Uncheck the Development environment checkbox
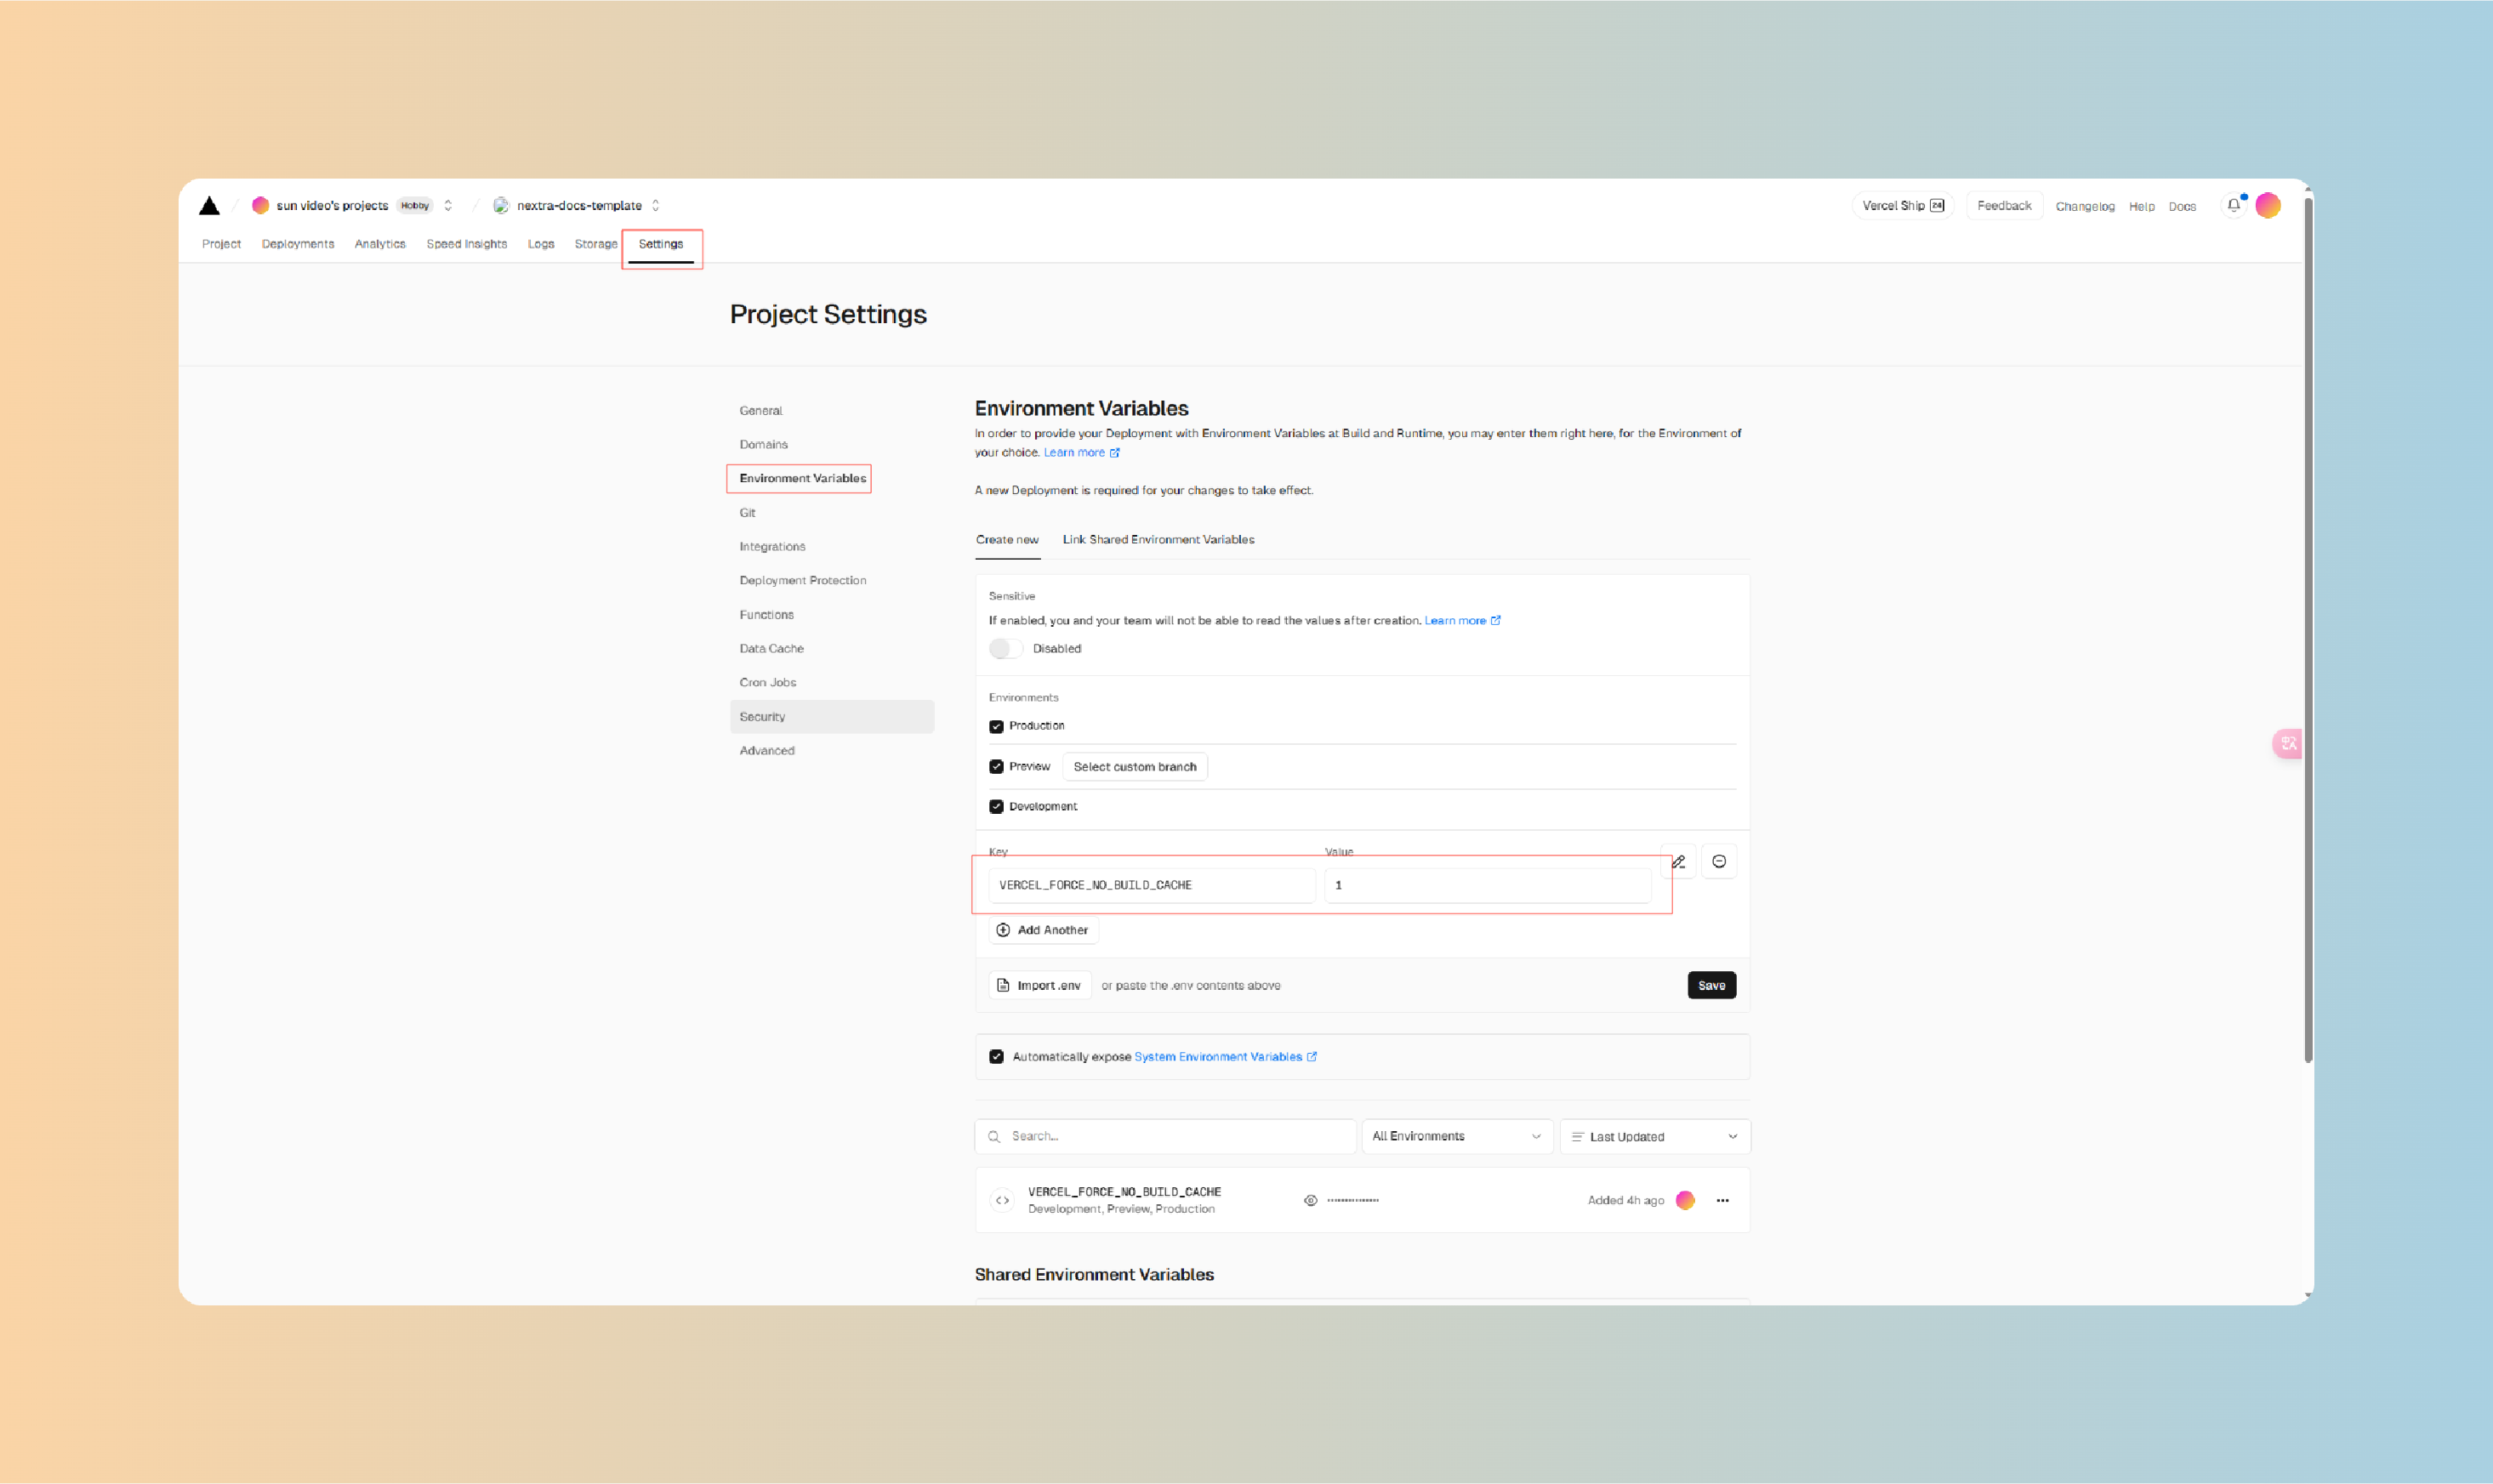Screen dimensions: 2493x1484 [x=996, y=807]
